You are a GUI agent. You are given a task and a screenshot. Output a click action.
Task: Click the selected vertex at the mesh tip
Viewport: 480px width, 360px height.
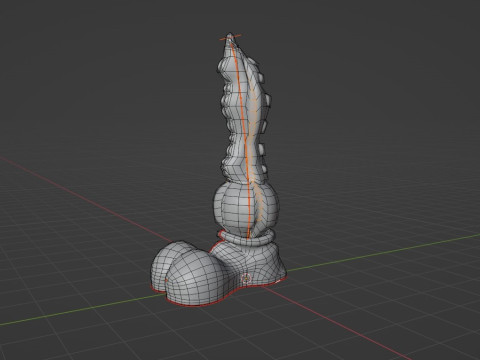[x=230, y=37]
